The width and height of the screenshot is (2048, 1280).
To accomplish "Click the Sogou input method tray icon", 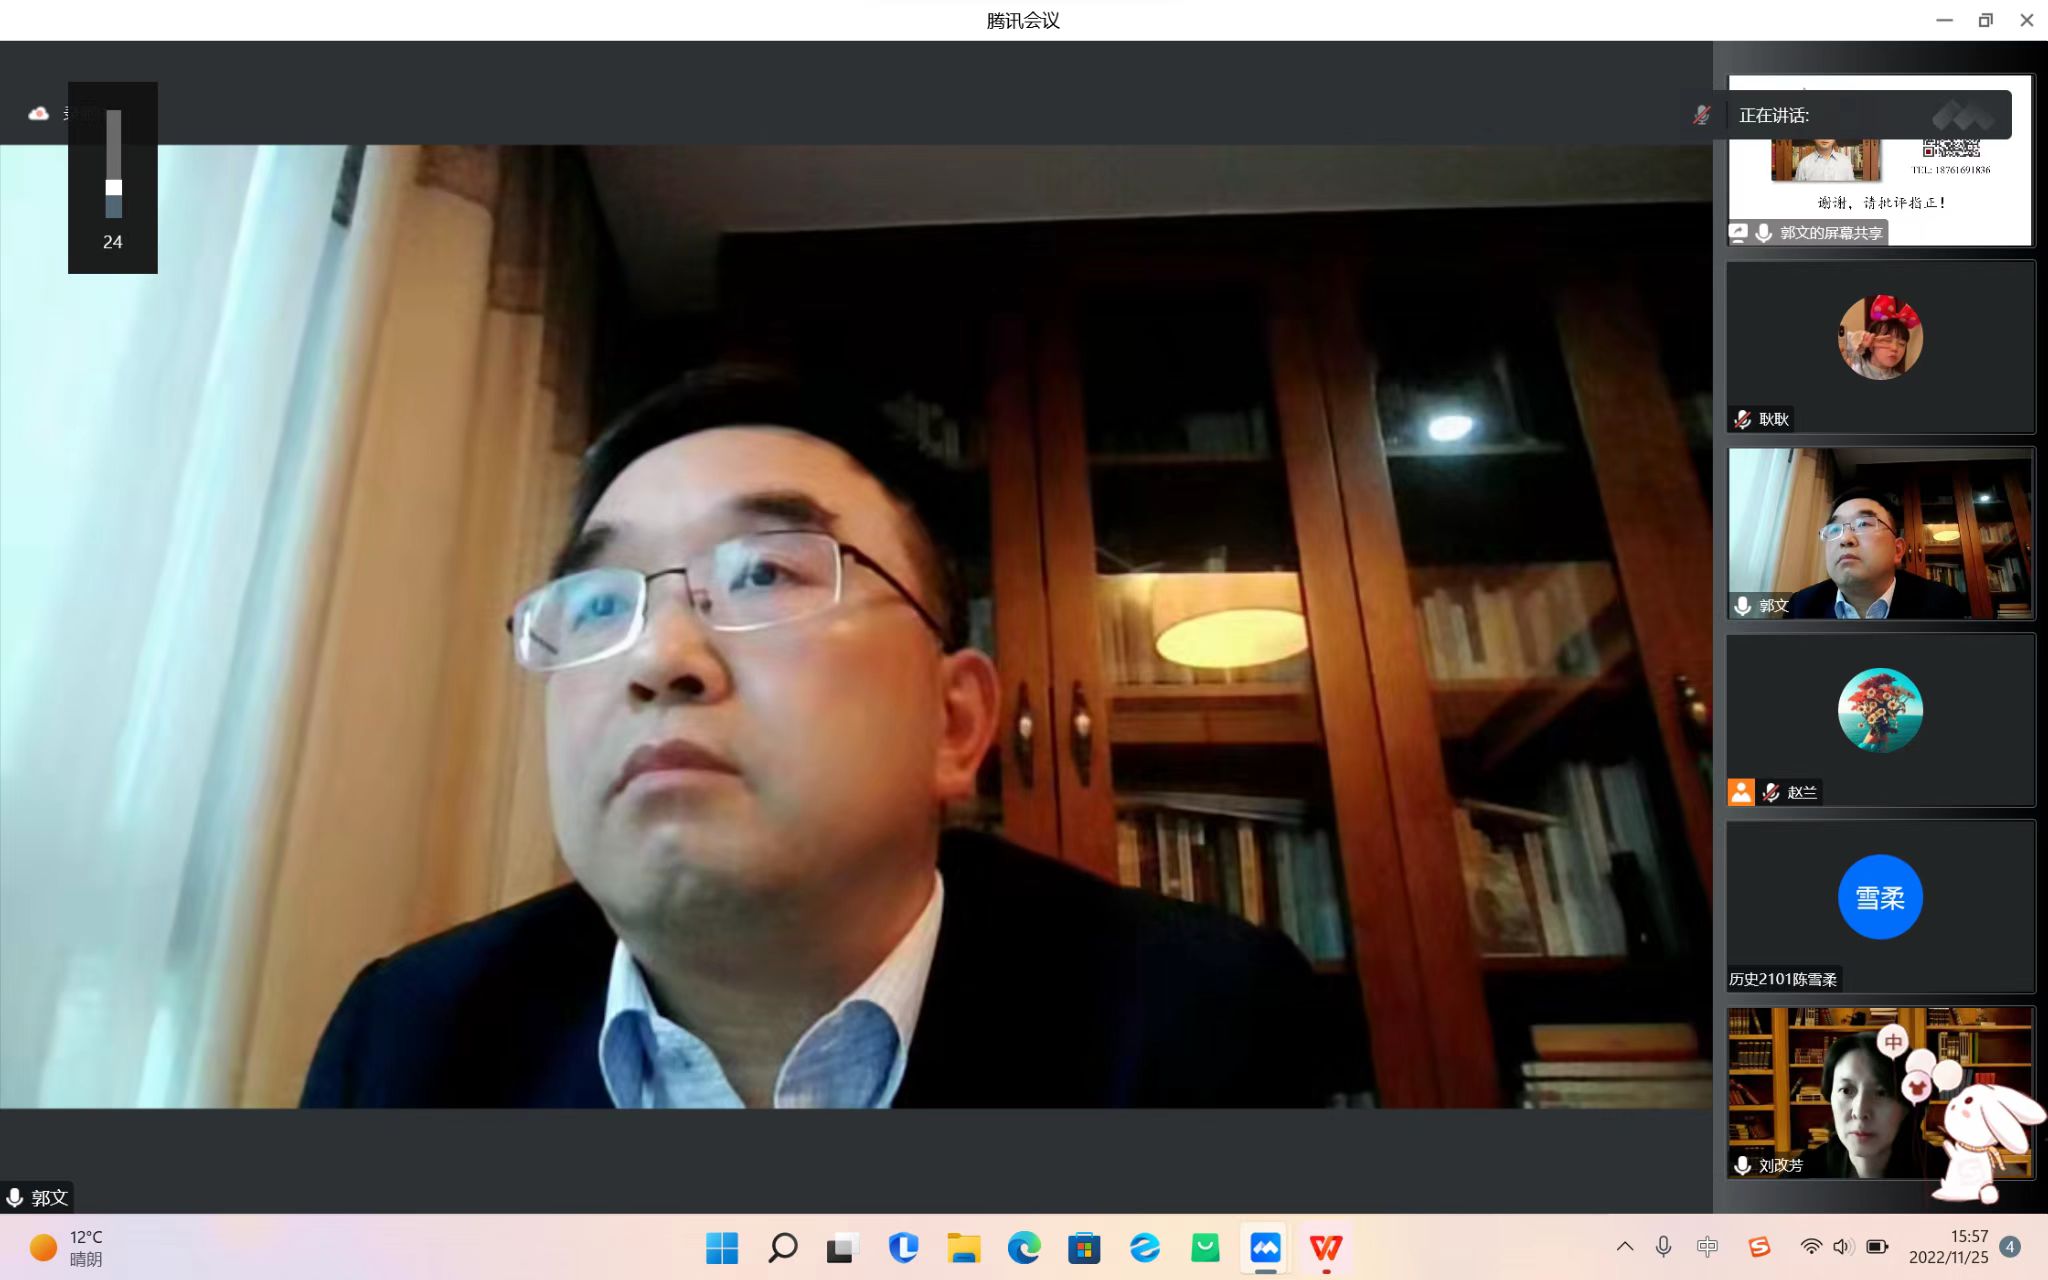I will pos(1759,1246).
